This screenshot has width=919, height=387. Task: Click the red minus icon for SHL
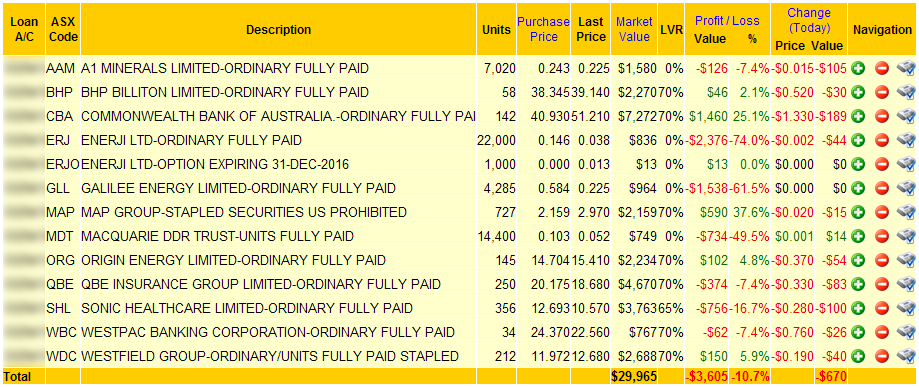click(x=882, y=308)
